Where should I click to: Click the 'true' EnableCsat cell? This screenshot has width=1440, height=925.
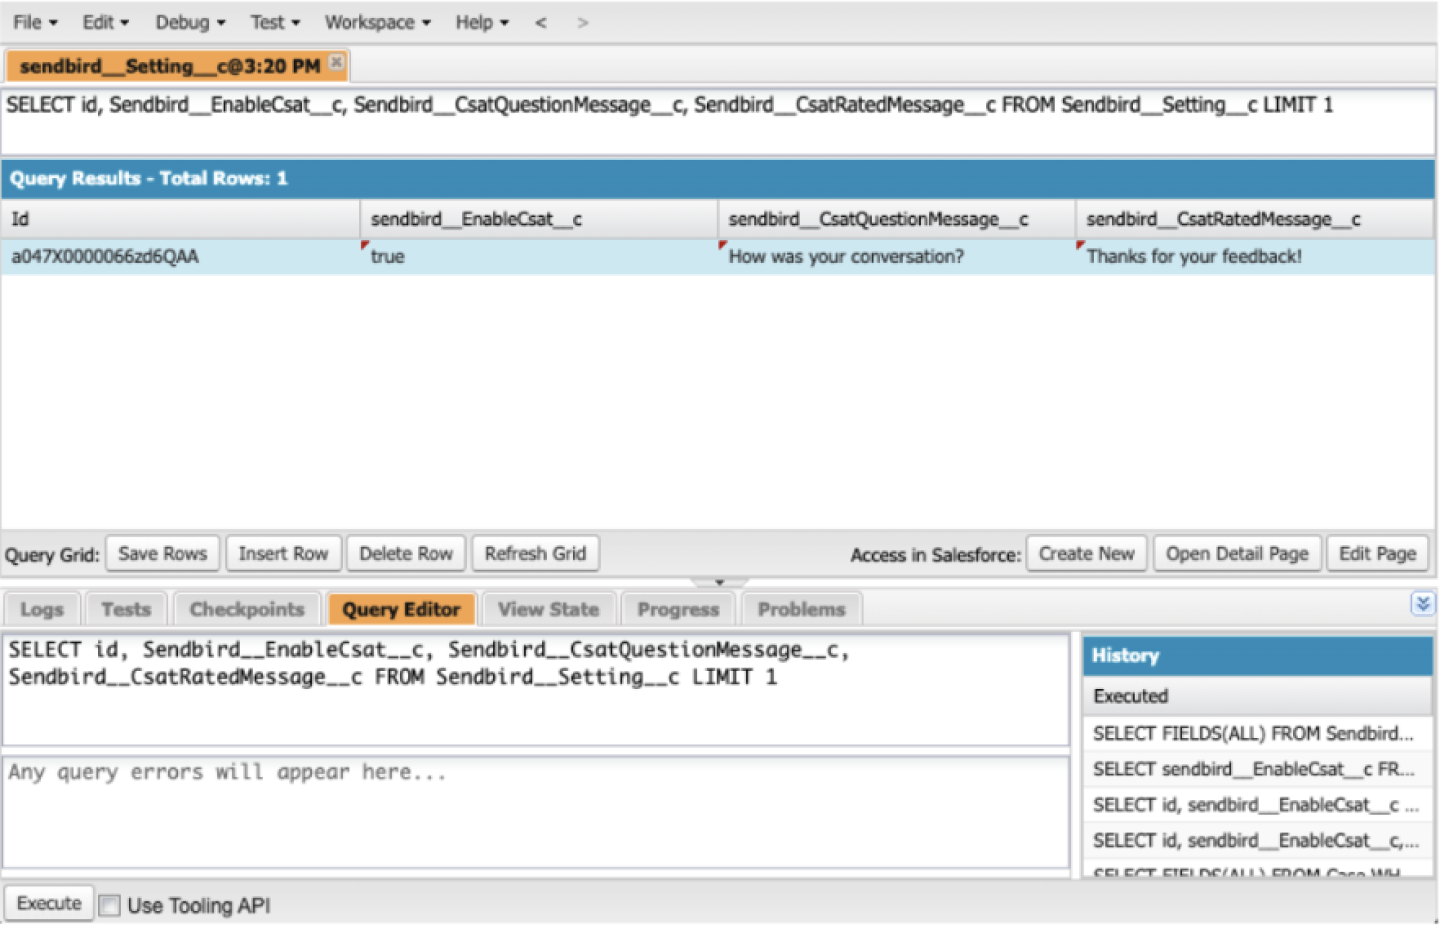tap(539, 257)
